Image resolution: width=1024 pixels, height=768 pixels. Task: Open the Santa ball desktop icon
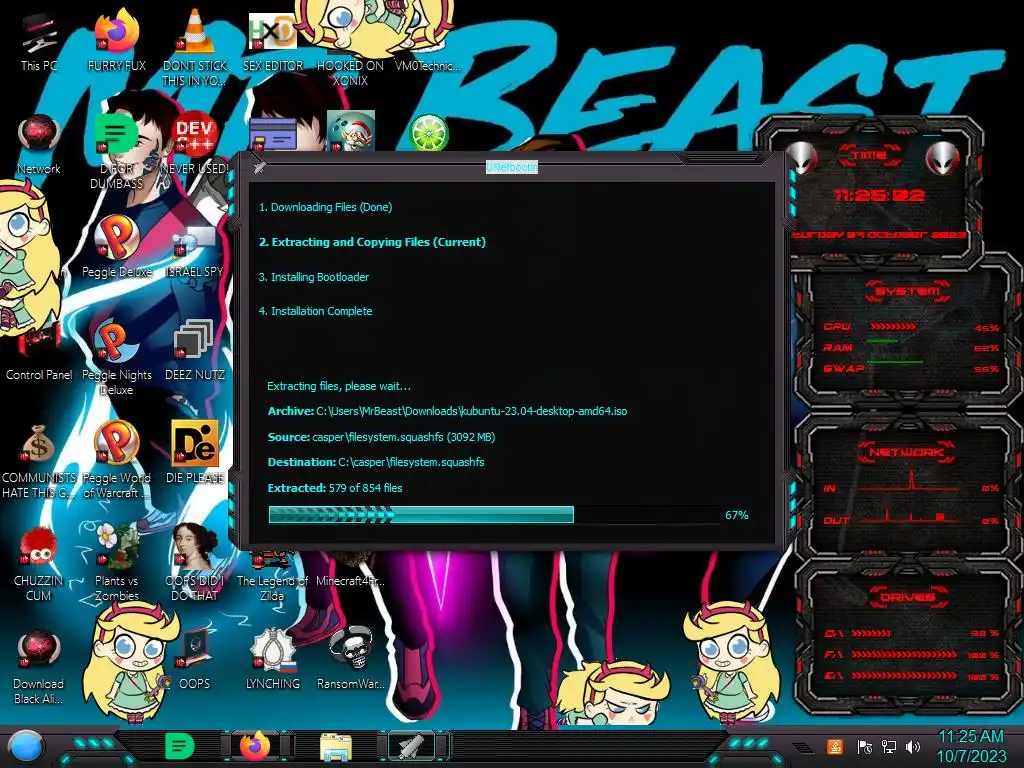click(x=351, y=131)
